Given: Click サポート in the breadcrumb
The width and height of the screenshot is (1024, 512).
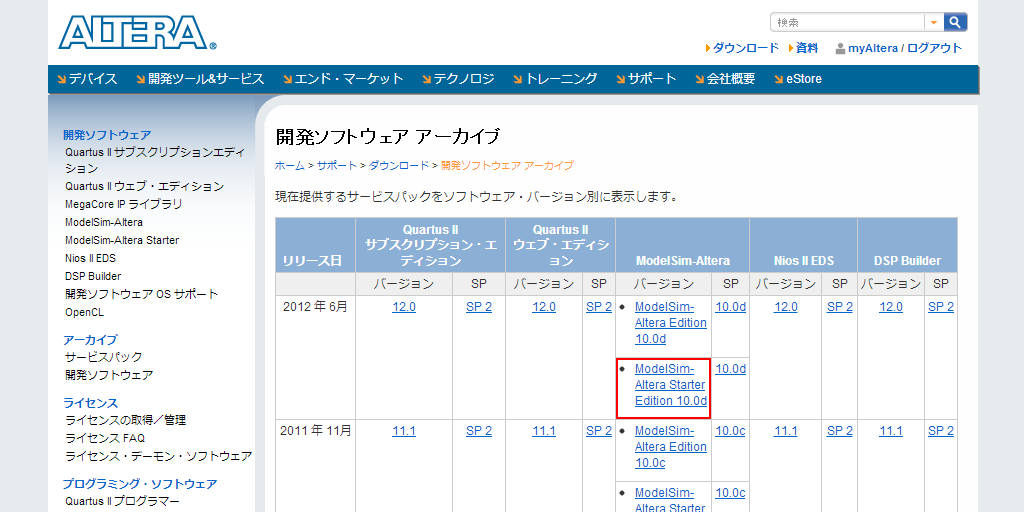Looking at the screenshot, I should 337,166.
